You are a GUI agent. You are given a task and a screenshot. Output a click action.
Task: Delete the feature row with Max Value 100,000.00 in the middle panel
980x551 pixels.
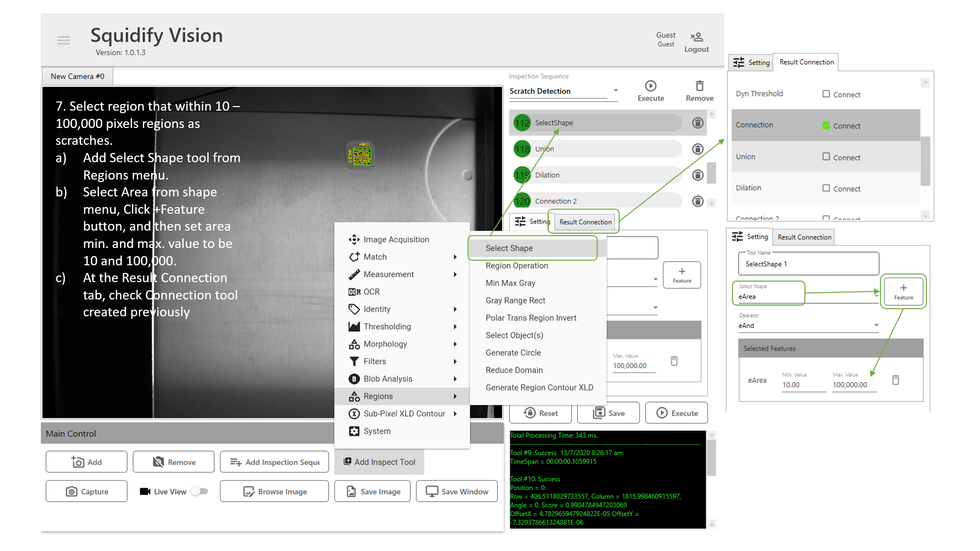point(674,361)
